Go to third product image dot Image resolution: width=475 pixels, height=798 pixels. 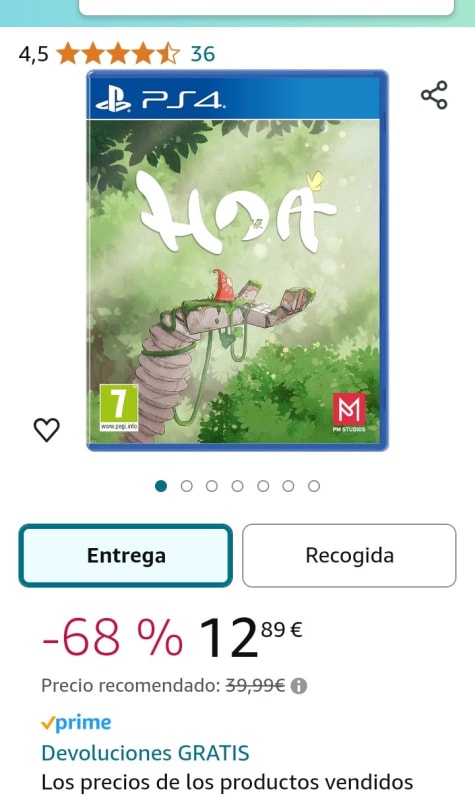coord(212,486)
